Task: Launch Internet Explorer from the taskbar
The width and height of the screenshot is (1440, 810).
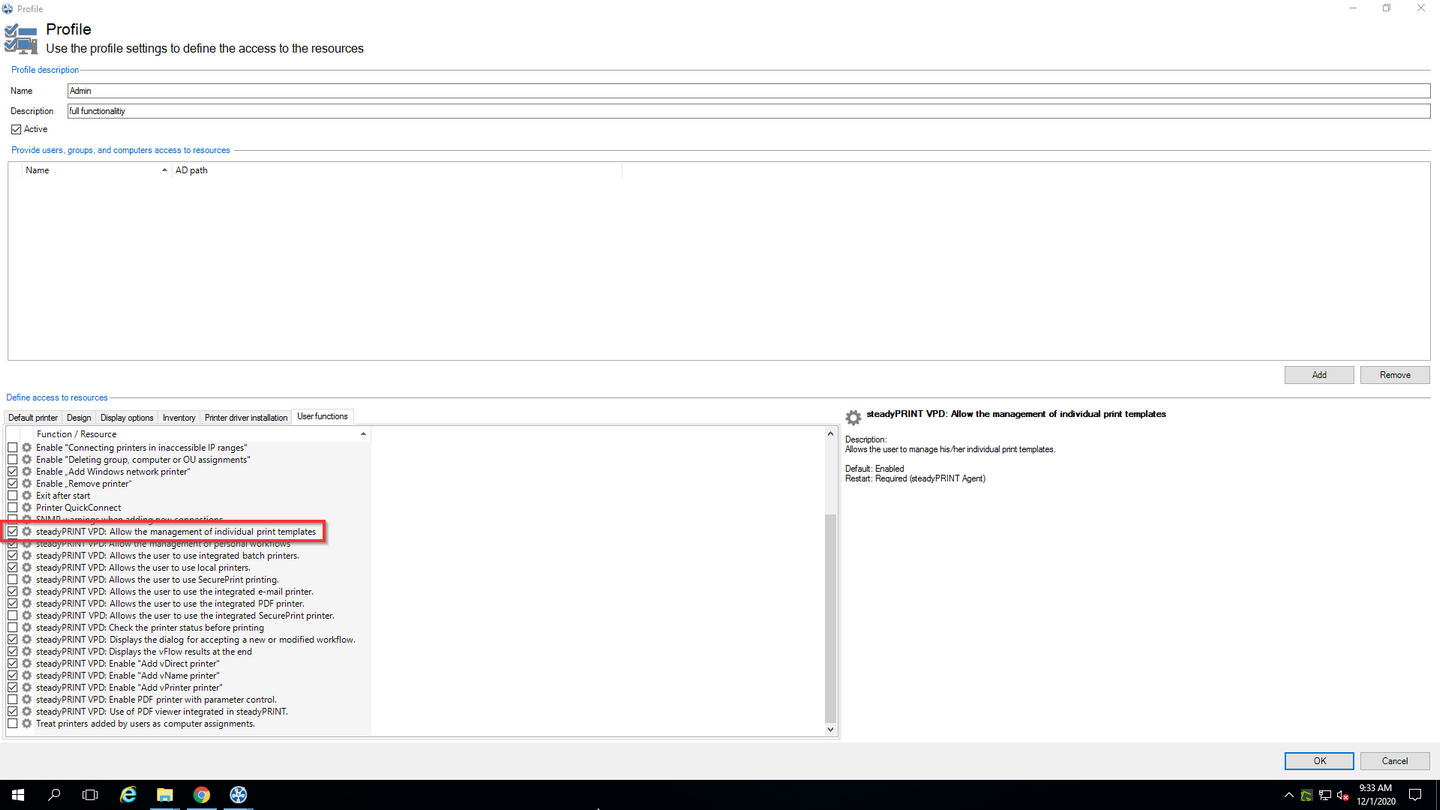Action: click(x=128, y=795)
